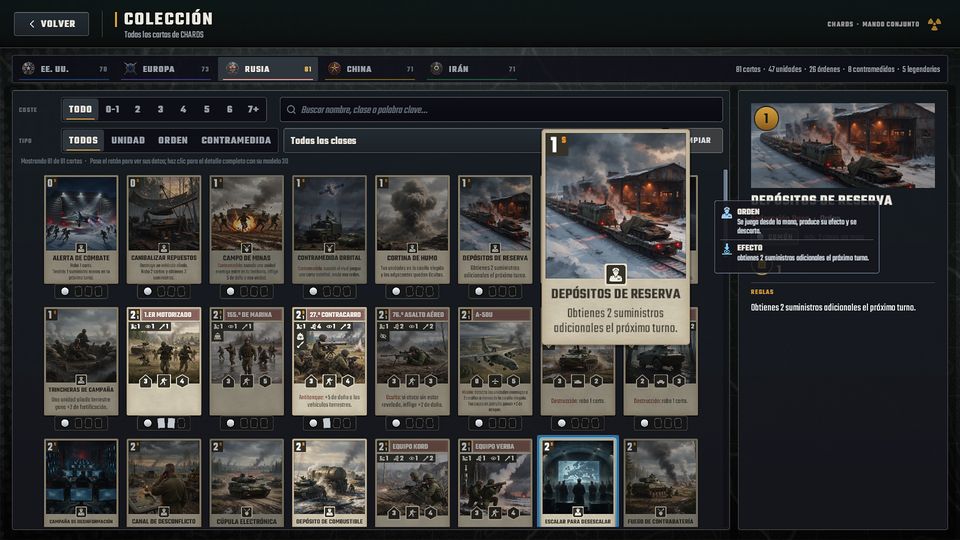Click infantry icon on 1.er Motorizado card

[163, 381]
